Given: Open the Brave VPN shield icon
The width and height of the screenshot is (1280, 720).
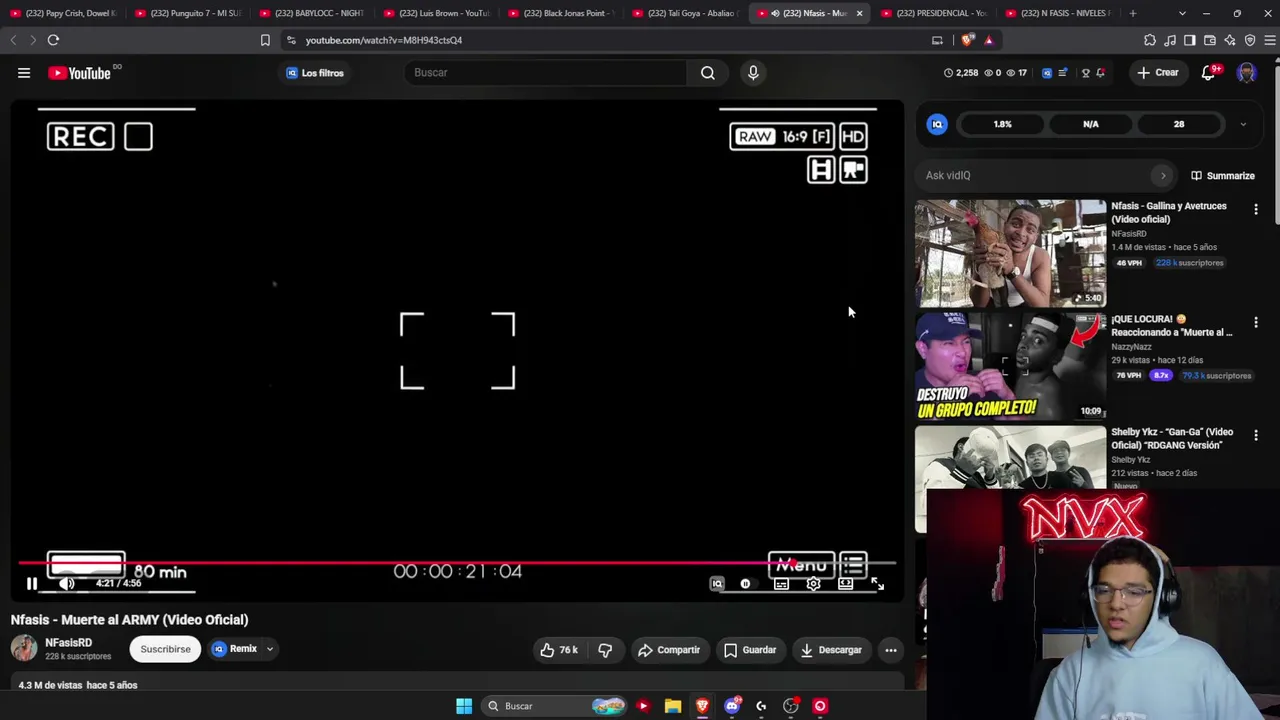Looking at the screenshot, I should (x=1250, y=40).
